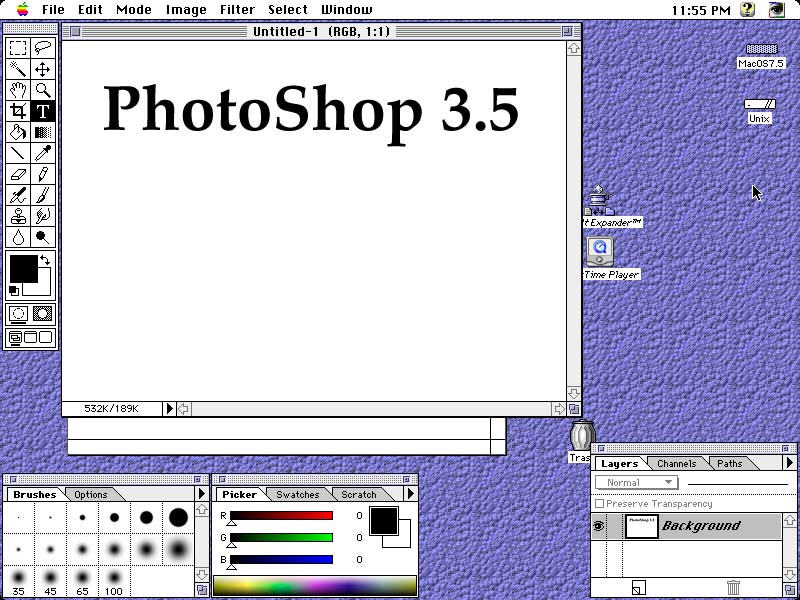Viewport: 800px width, 600px height.
Task: Open the Brushes palette menu arrow
Action: coord(202,493)
